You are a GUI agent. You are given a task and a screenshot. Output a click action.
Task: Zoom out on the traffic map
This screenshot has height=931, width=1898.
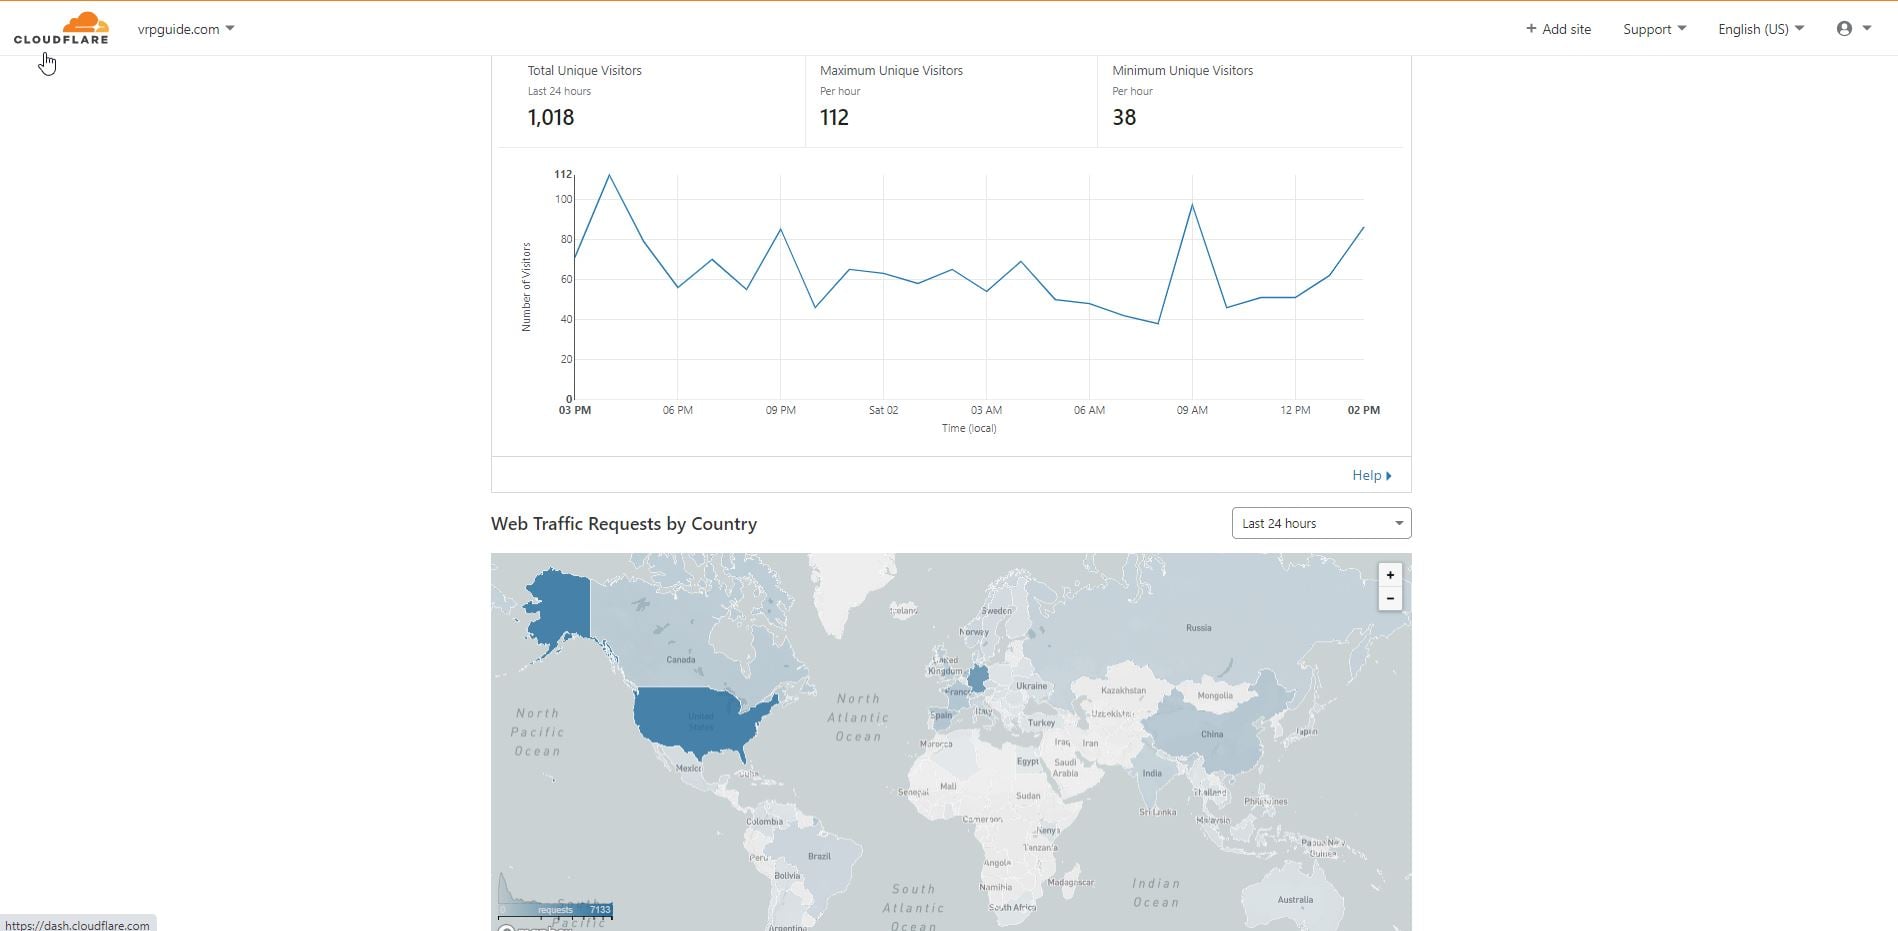[x=1389, y=599]
